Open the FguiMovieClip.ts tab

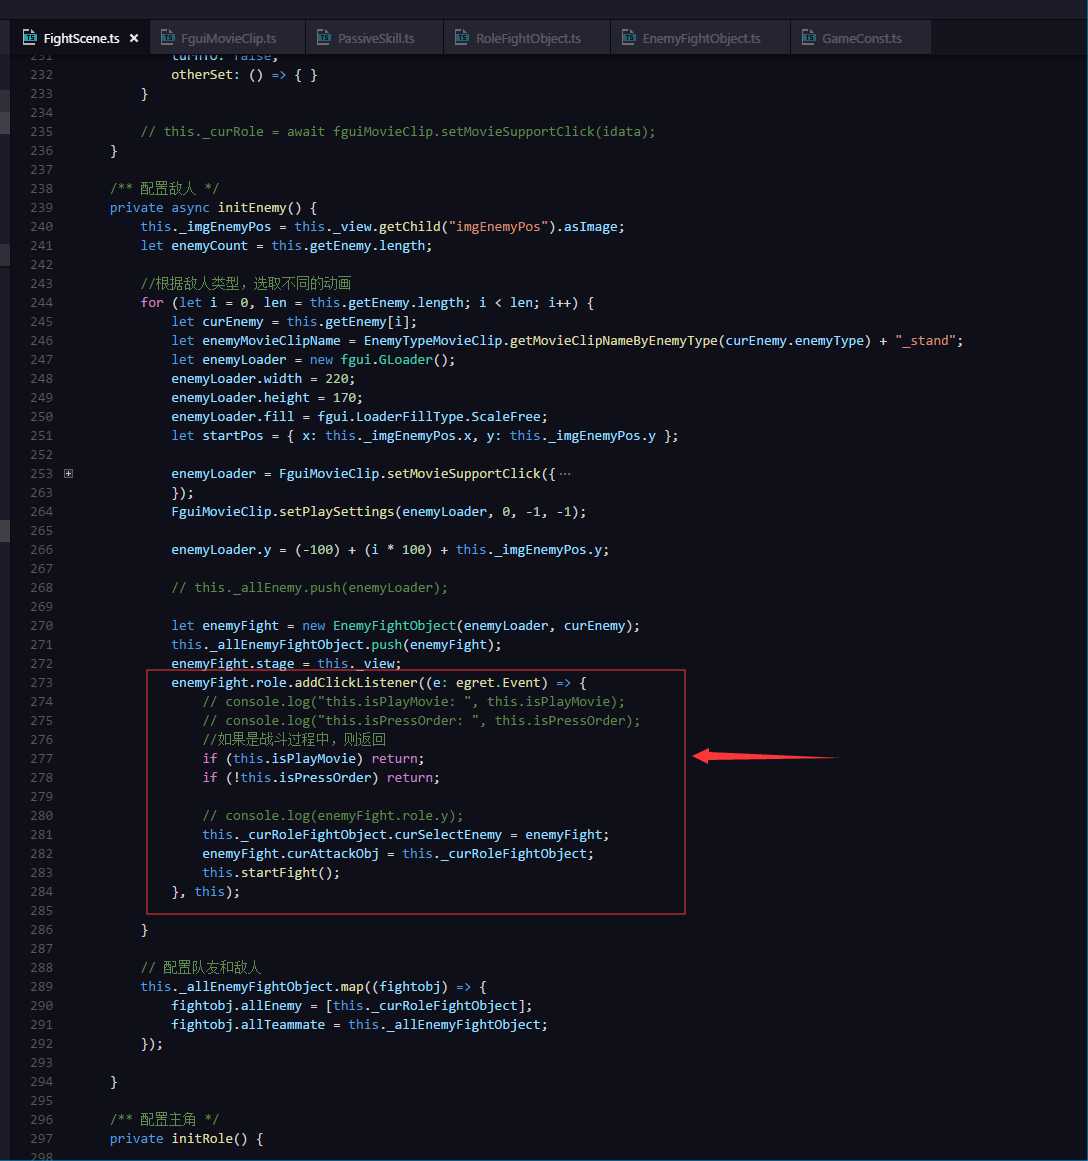[x=228, y=38]
